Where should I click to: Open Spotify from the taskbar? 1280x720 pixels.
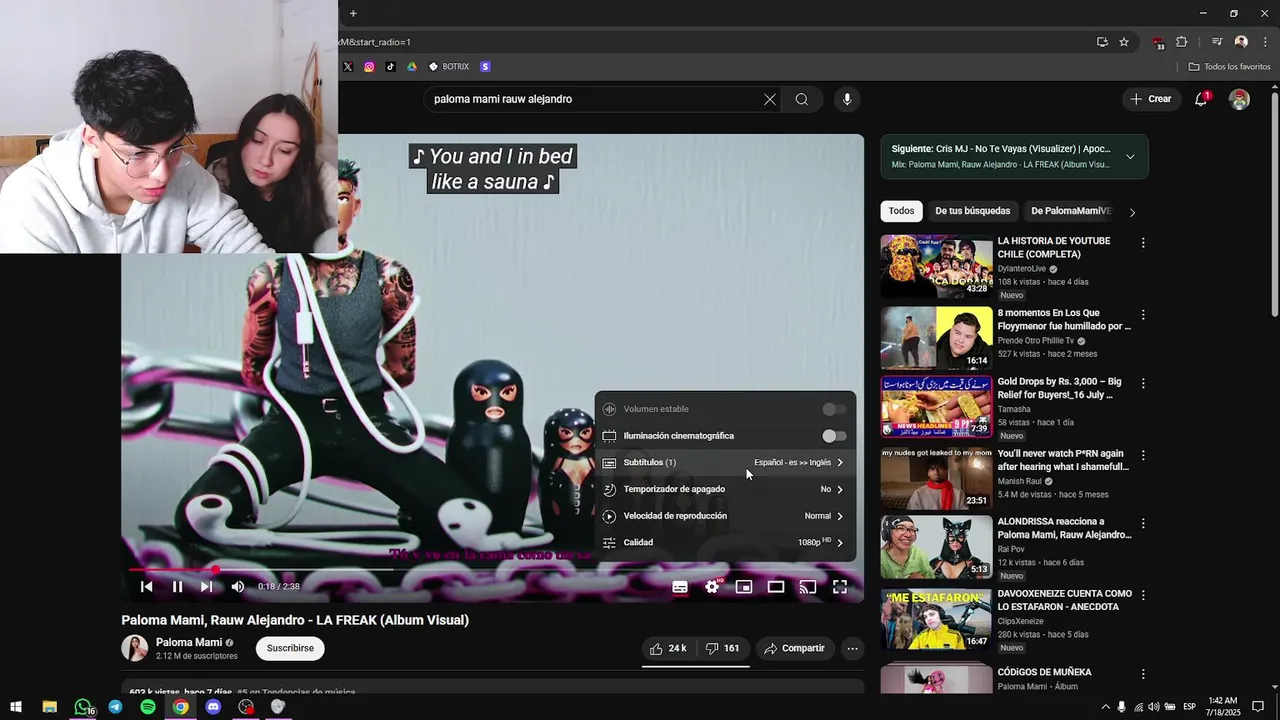[x=148, y=707]
